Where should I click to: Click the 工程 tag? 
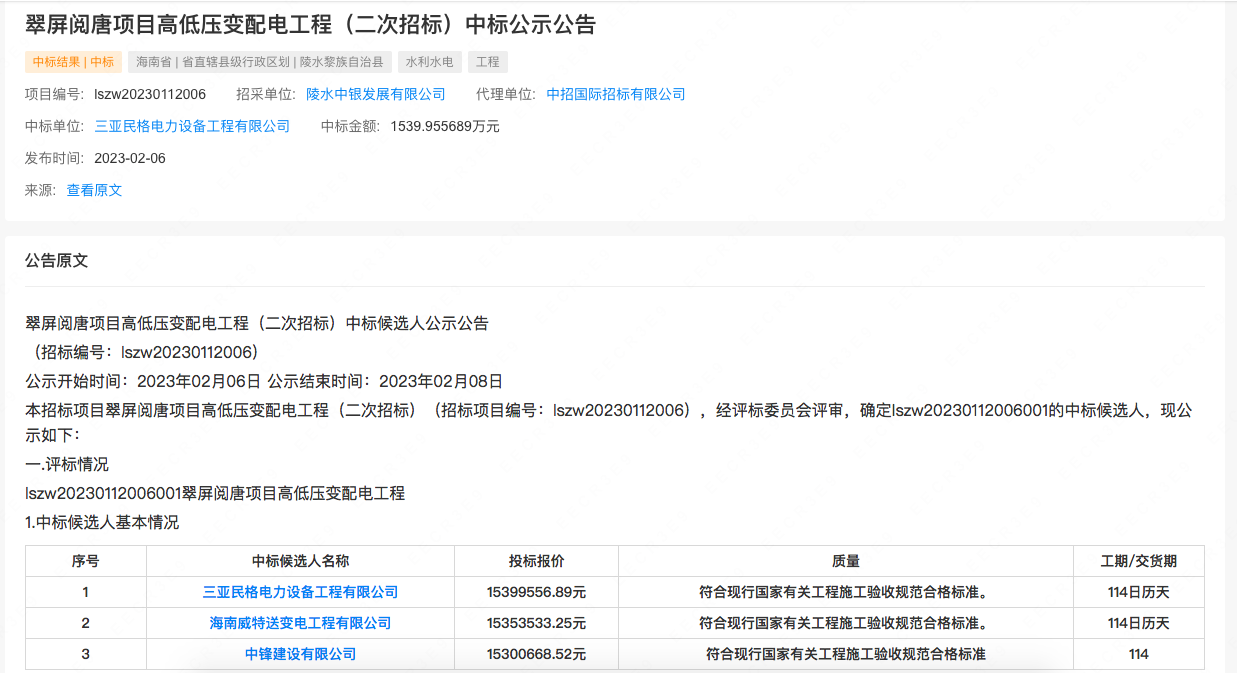[x=488, y=62]
